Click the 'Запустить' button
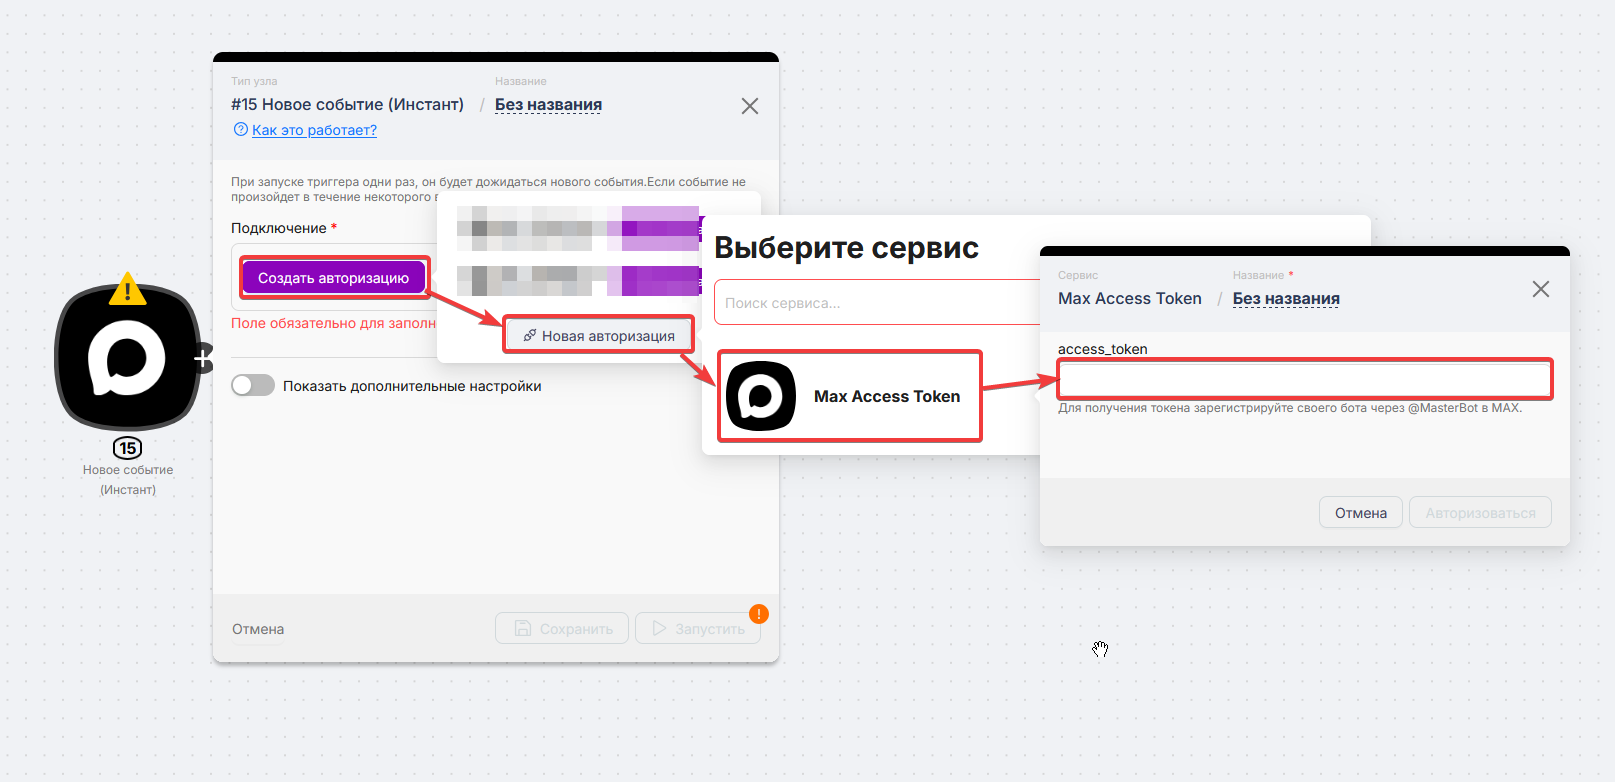 click(698, 628)
